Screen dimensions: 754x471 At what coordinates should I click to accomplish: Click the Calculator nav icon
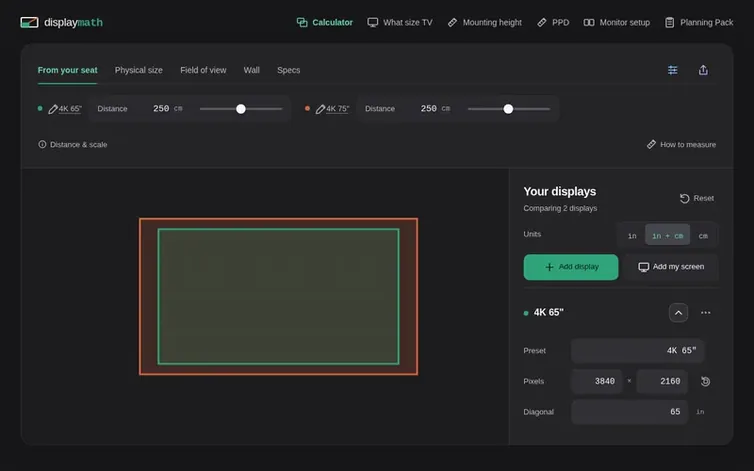[302, 23]
